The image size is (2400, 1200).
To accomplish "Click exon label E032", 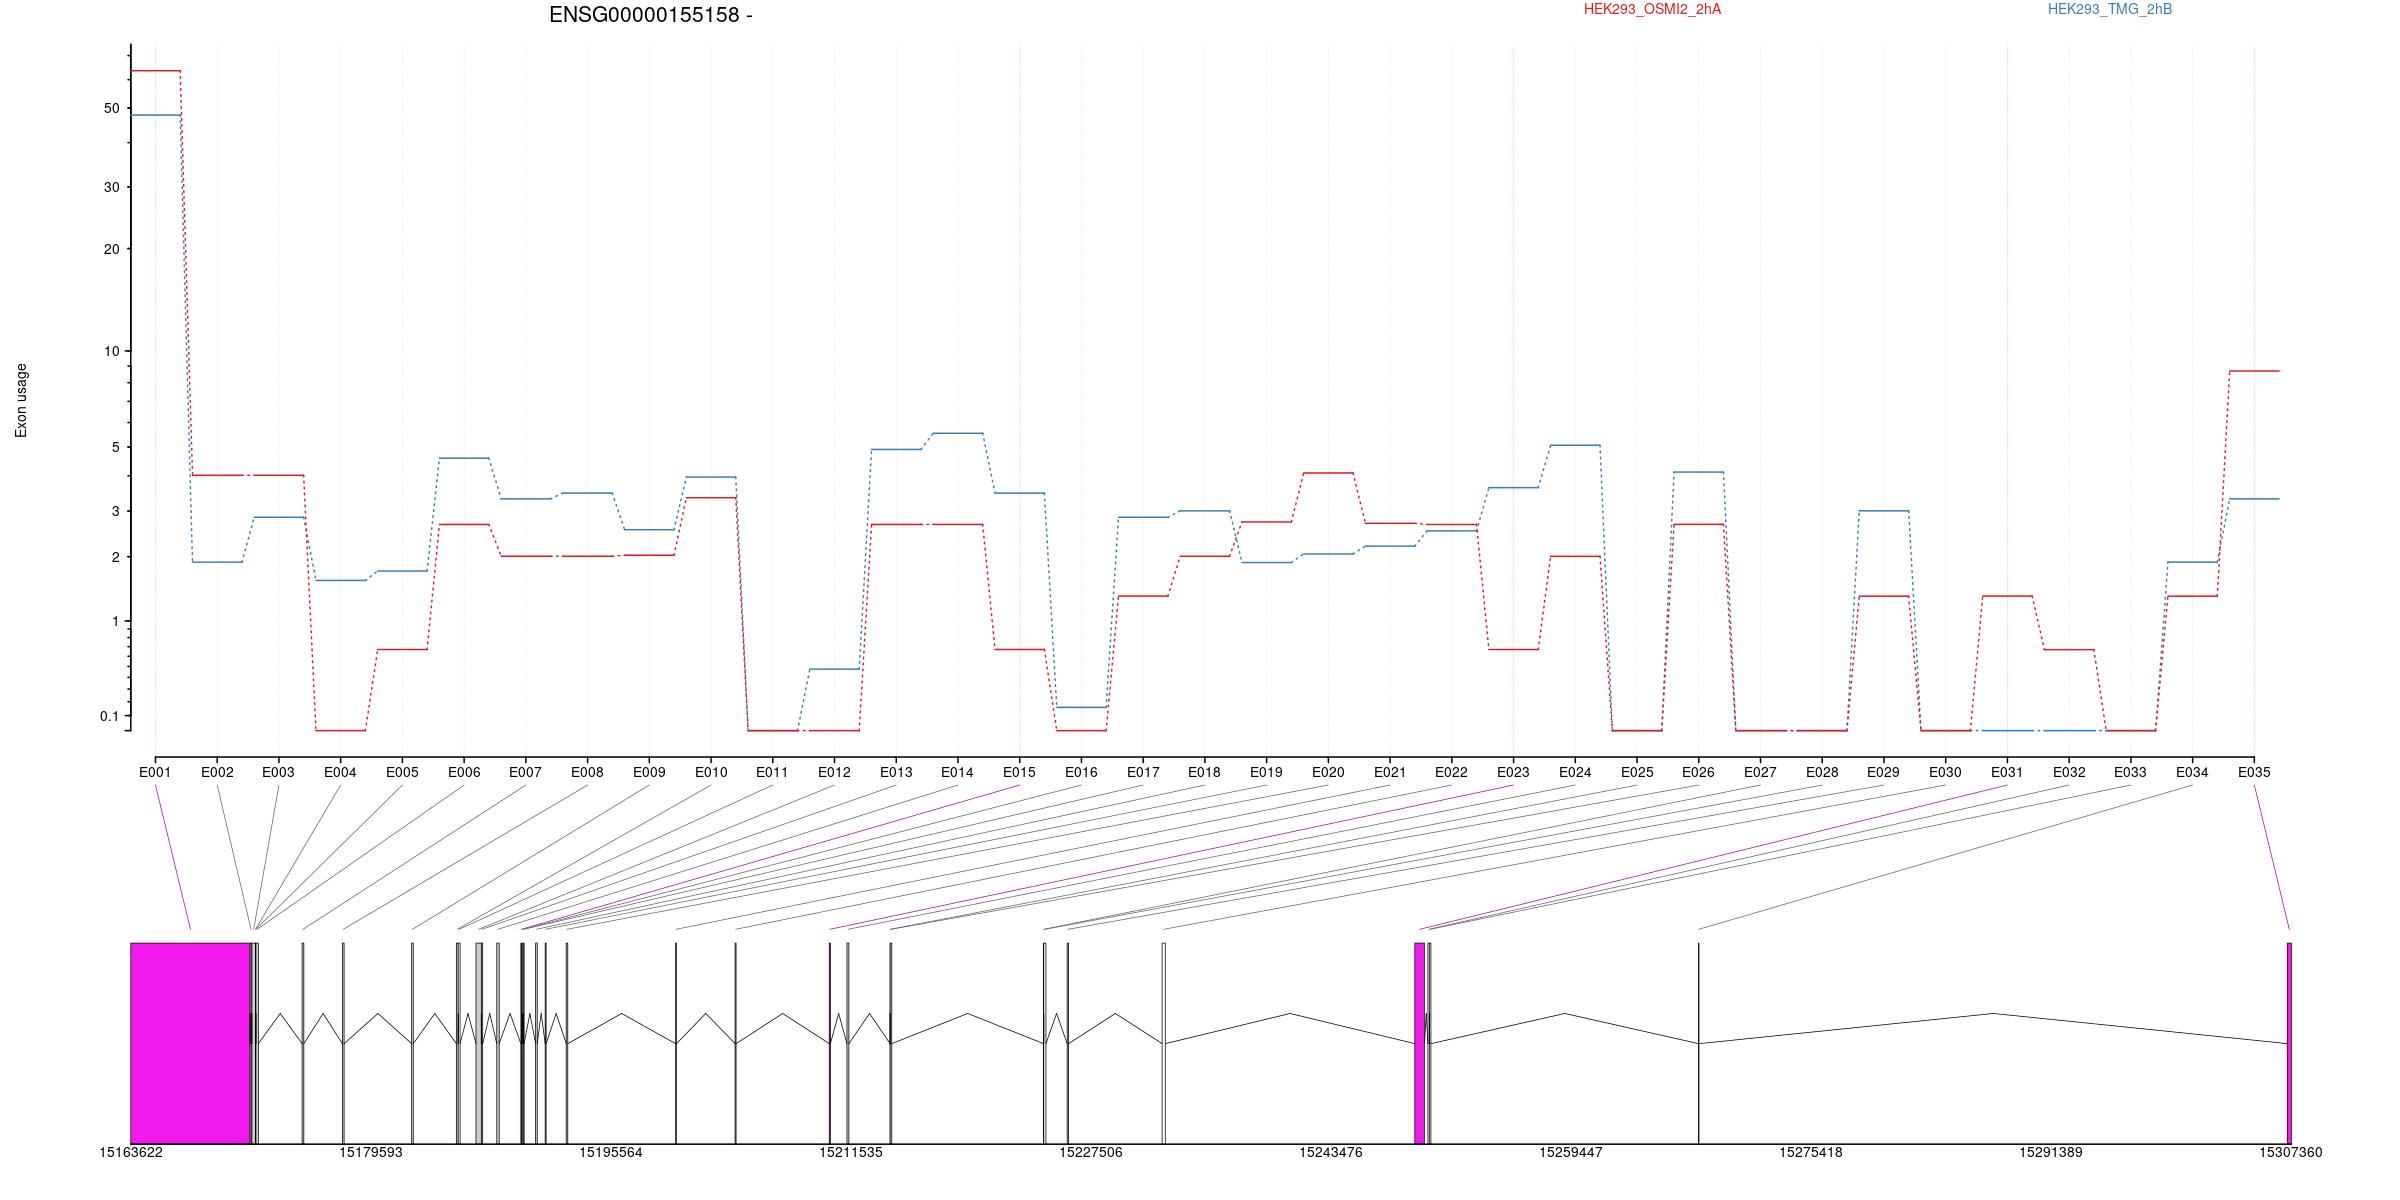I will coord(2069,772).
